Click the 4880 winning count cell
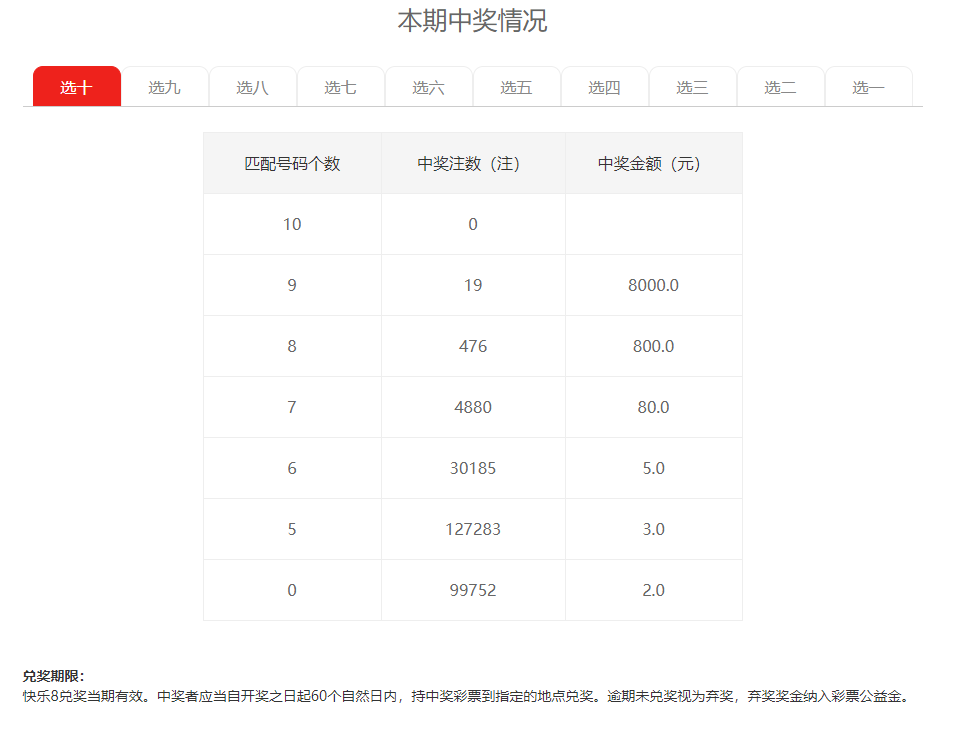 pos(473,407)
